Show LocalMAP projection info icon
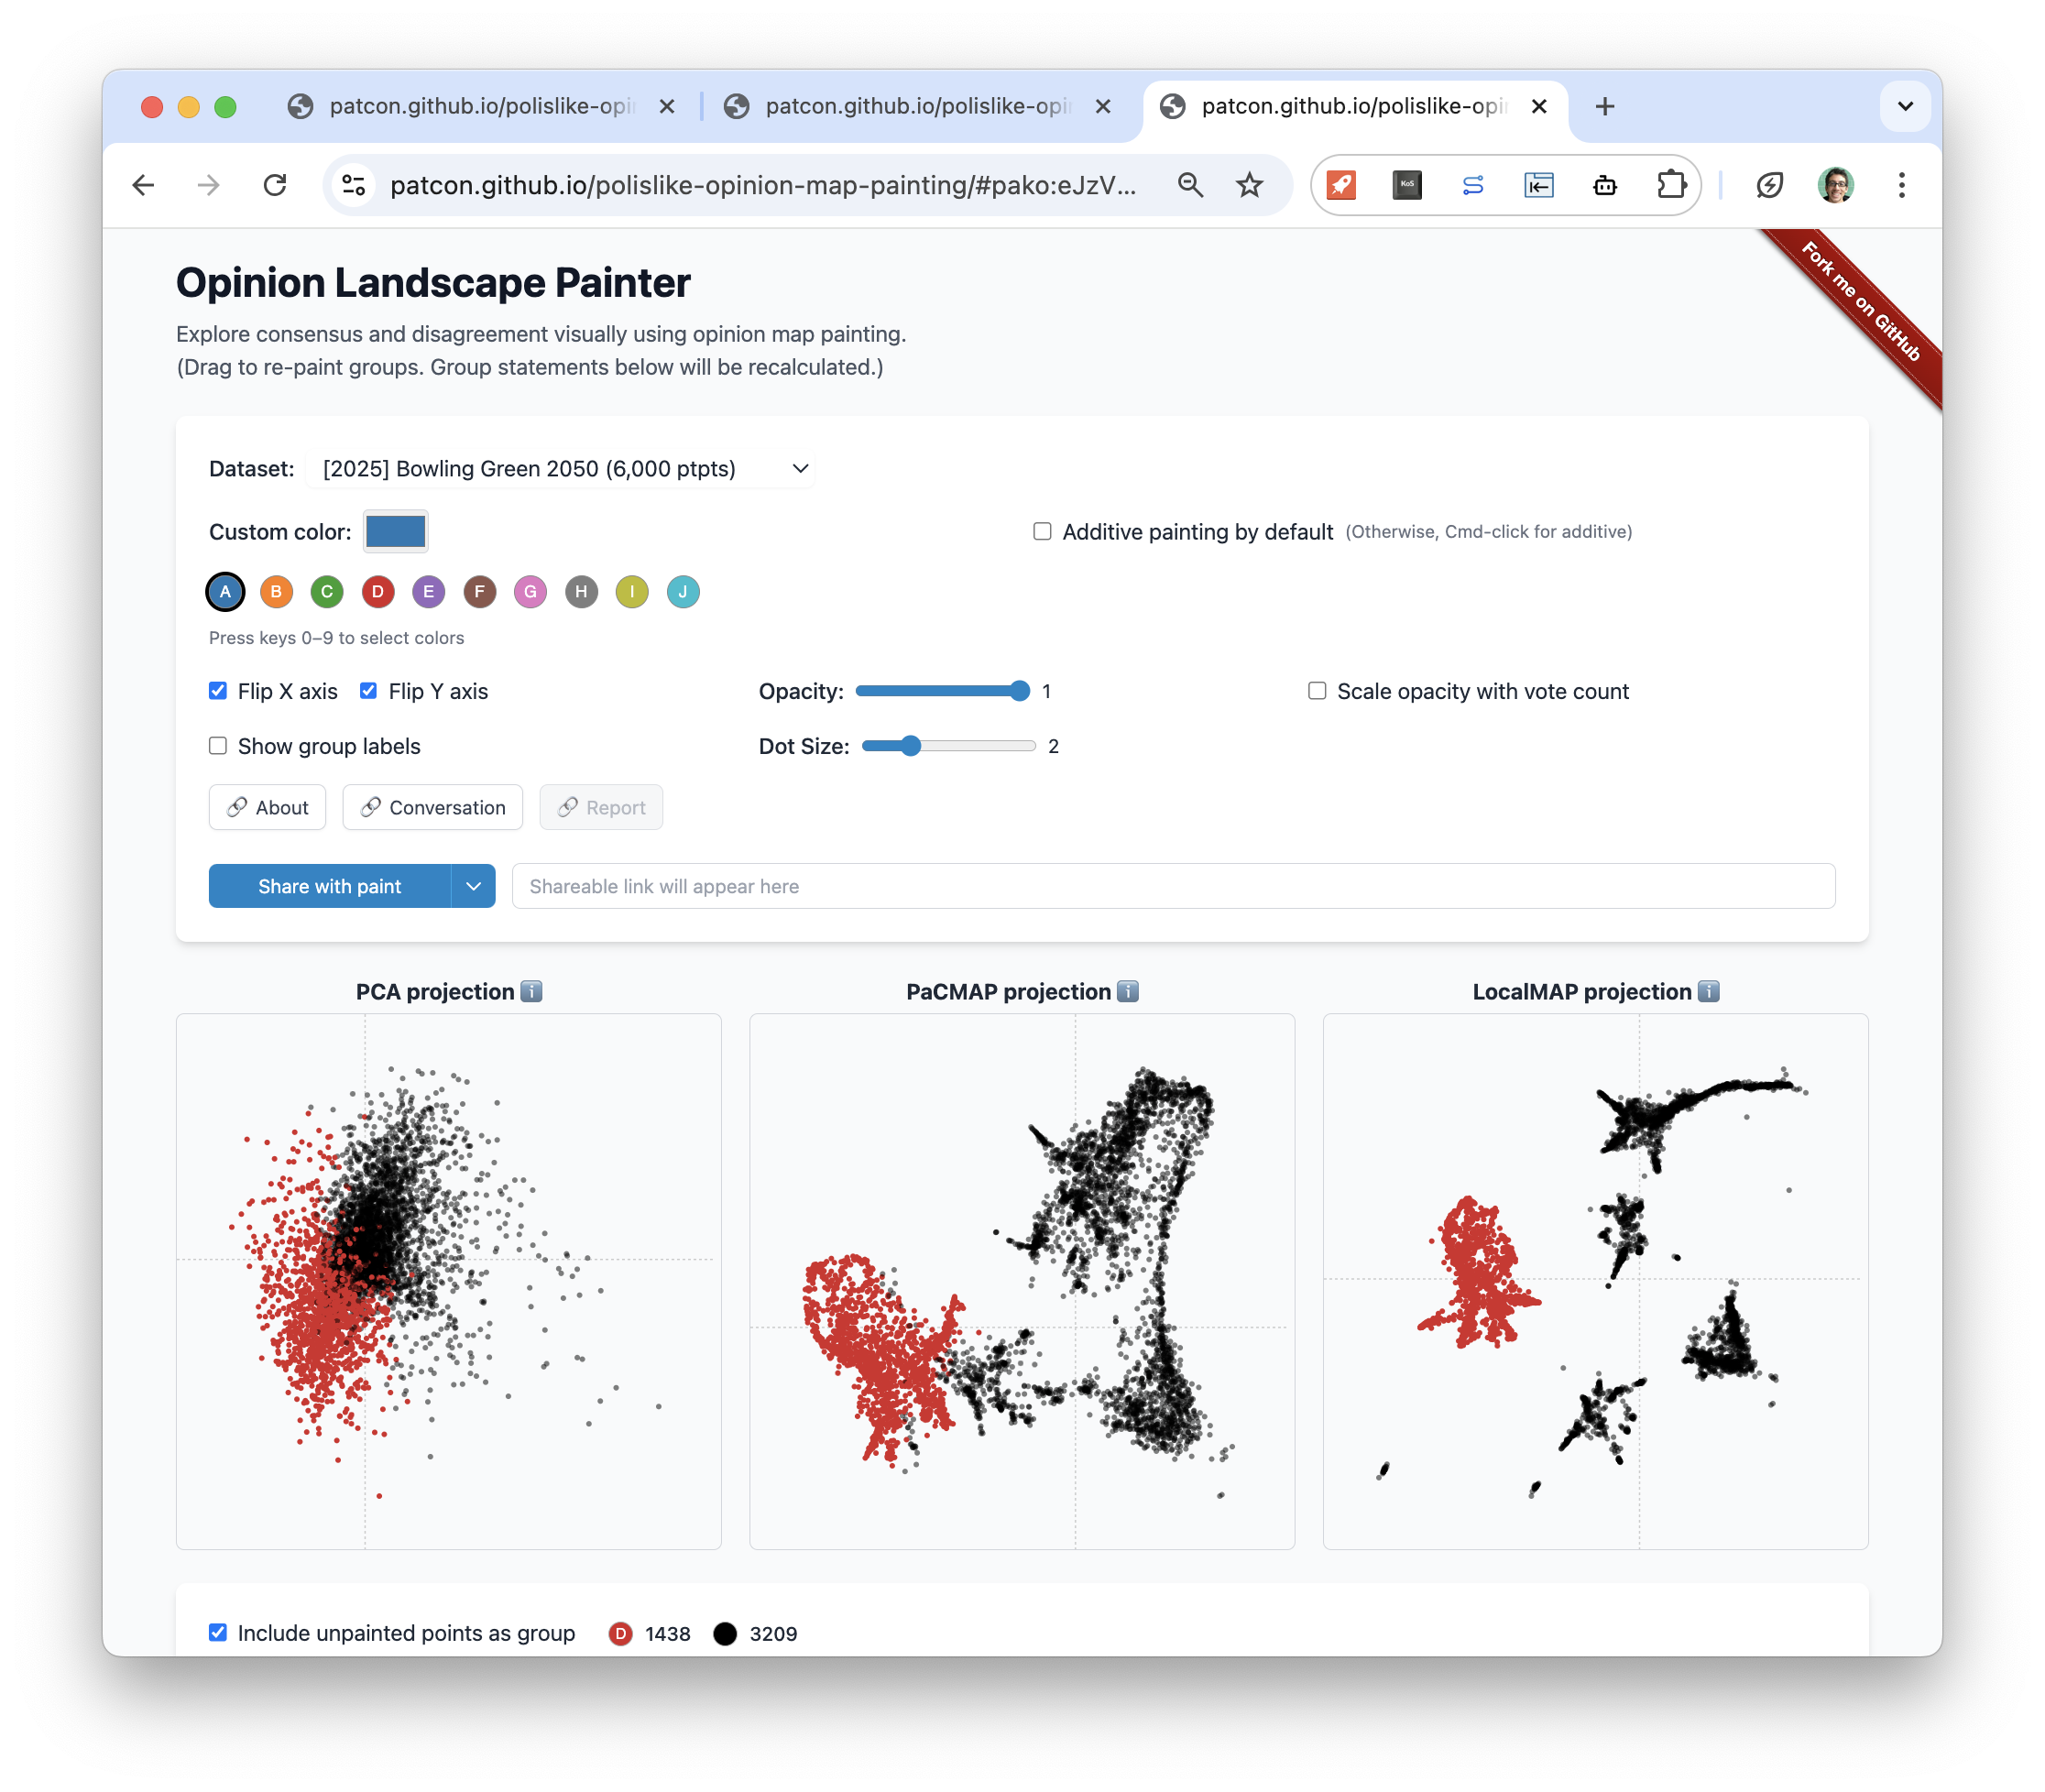This screenshot has width=2045, height=1792. pos(1709,991)
